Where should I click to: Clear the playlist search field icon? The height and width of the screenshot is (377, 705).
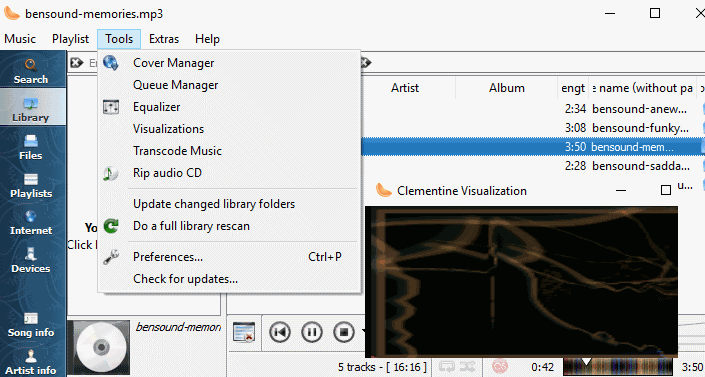coord(366,63)
